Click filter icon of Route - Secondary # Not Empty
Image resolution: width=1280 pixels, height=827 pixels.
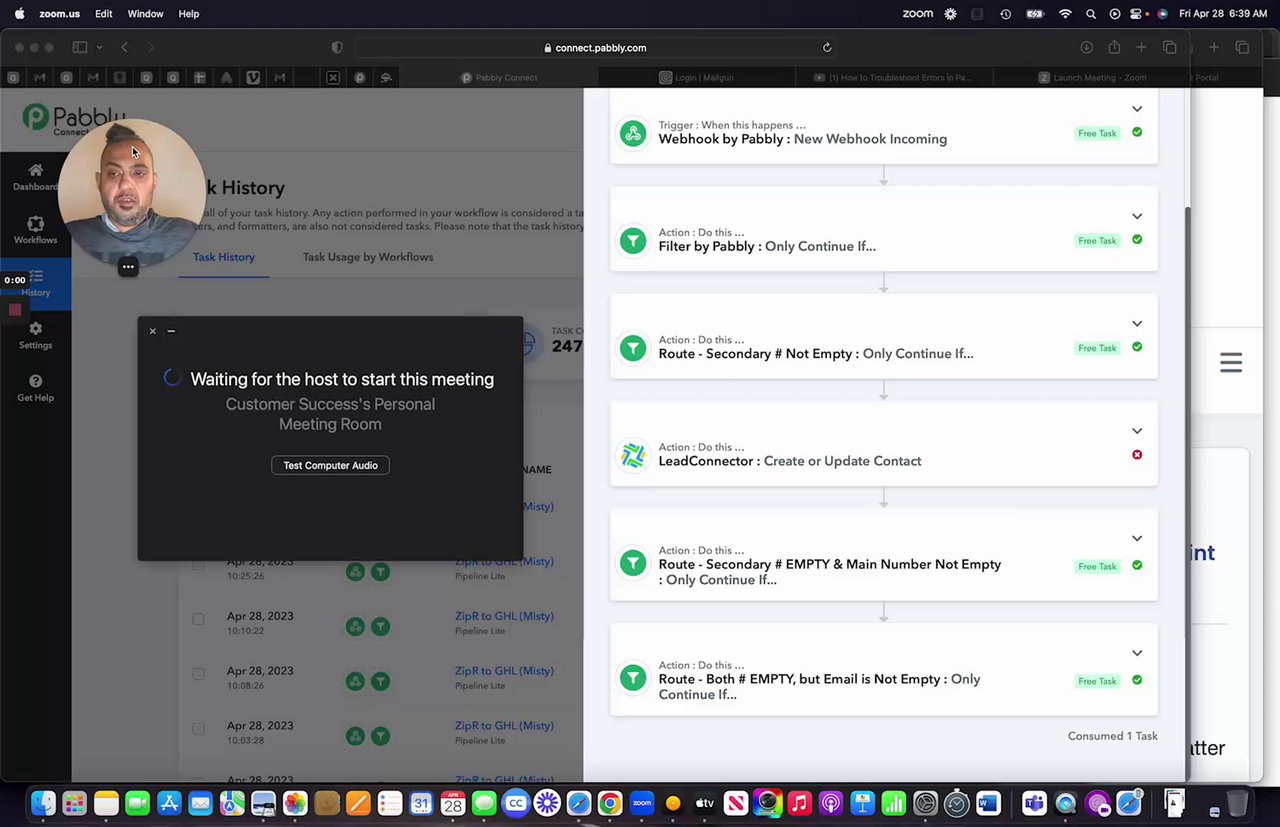click(x=633, y=347)
